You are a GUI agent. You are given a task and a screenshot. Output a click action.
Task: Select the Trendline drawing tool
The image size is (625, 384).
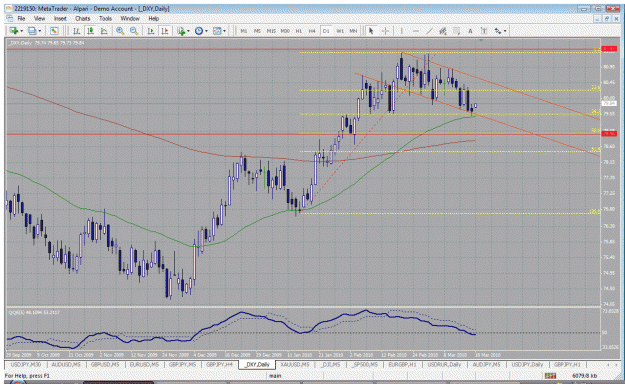point(429,31)
